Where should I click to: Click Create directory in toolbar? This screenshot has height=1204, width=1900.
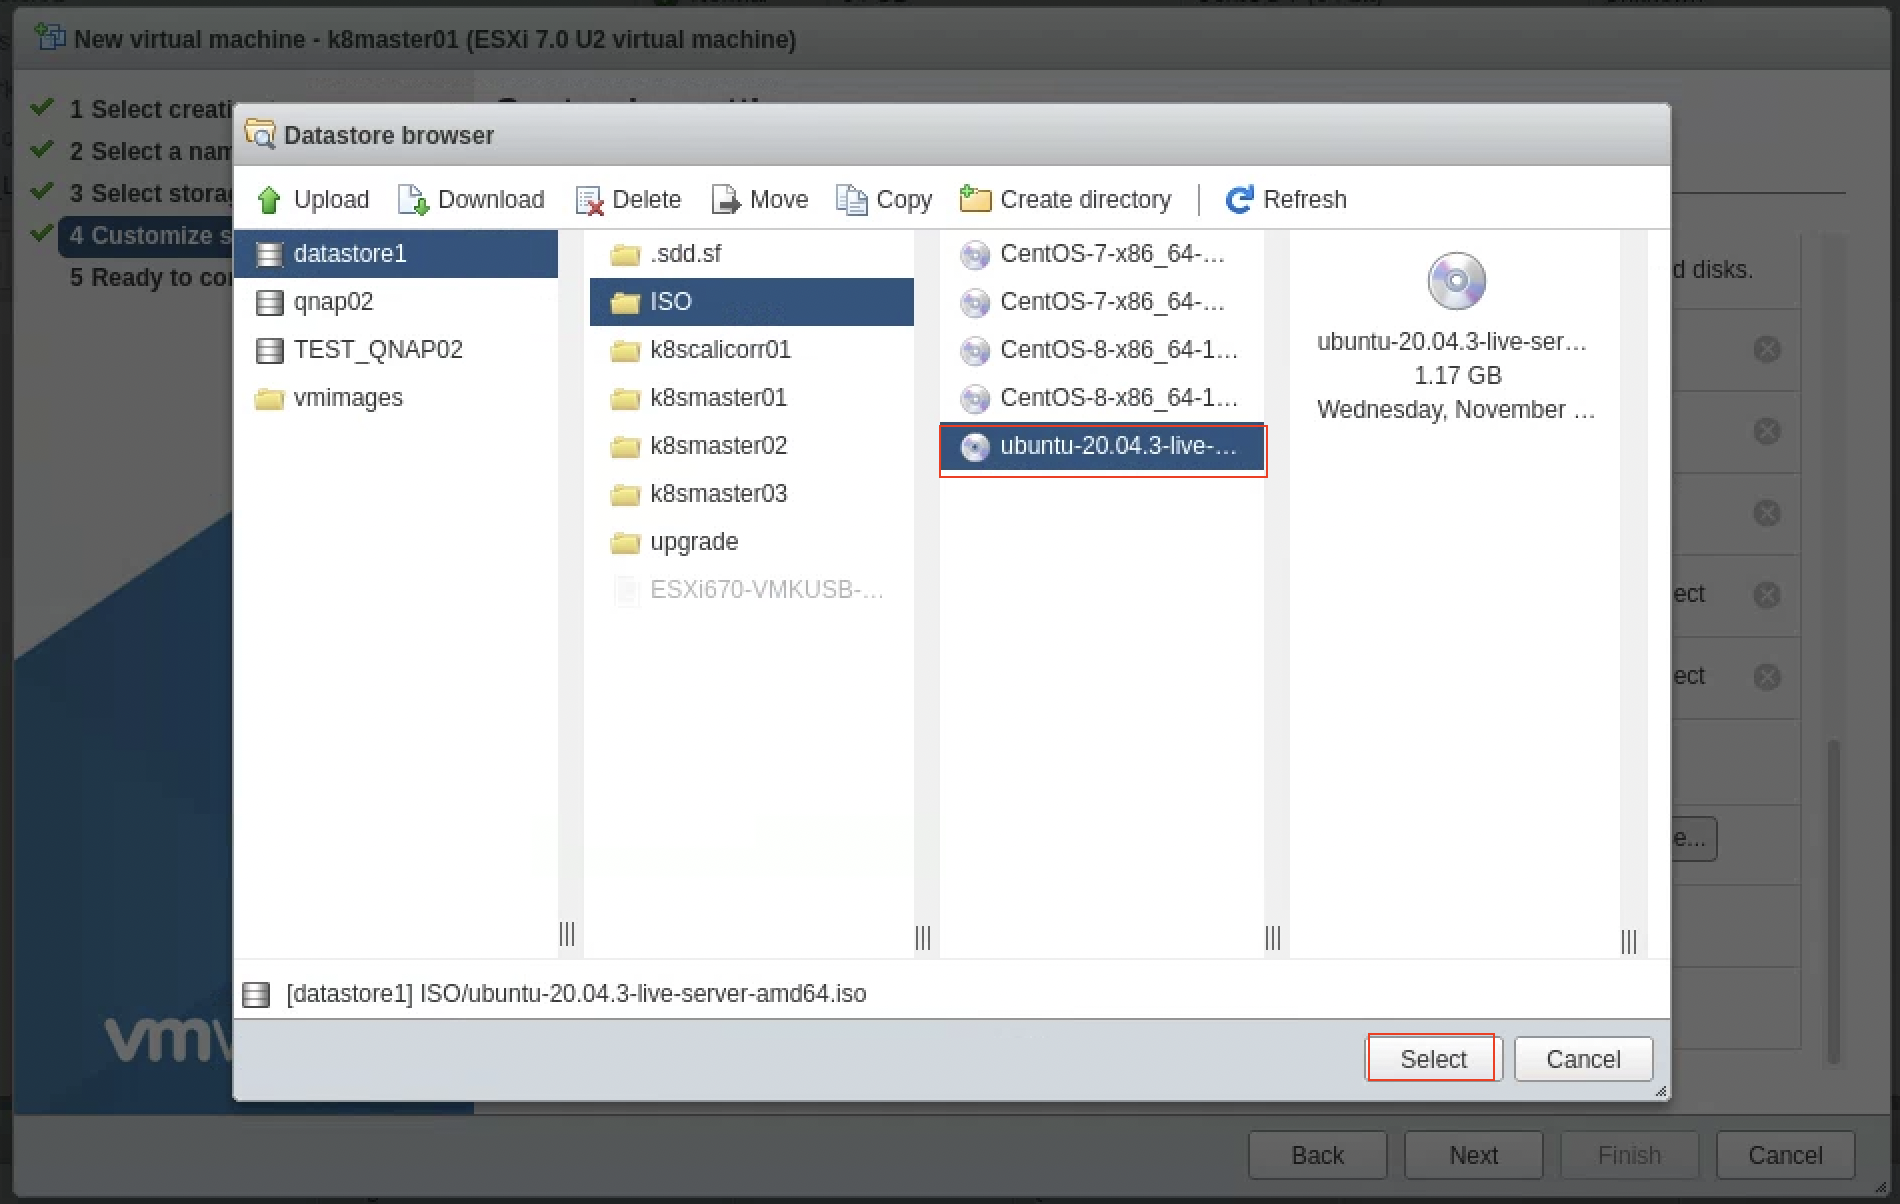point(1065,200)
